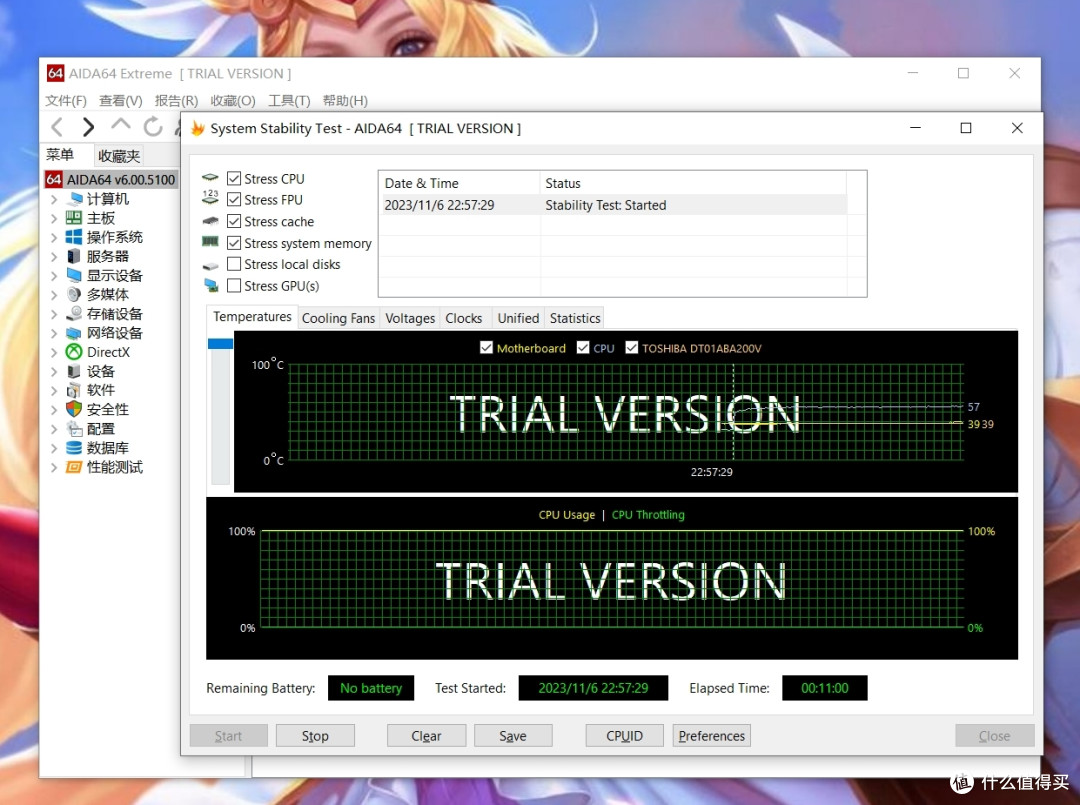The width and height of the screenshot is (1080, 805).
Task: Select the 数据库 database icon
Action: (x=74, y=448)
